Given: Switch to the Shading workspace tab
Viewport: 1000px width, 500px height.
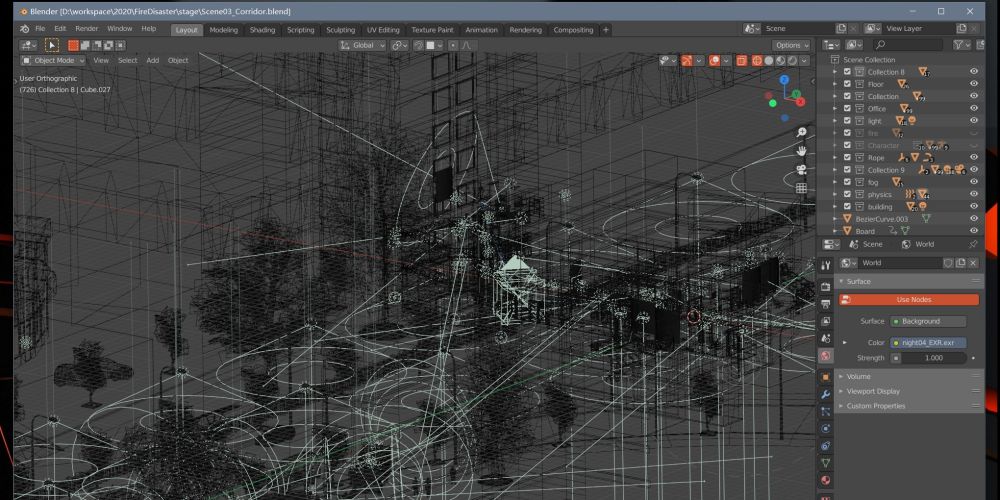Looking at the screenshot, I should point(262,30).
